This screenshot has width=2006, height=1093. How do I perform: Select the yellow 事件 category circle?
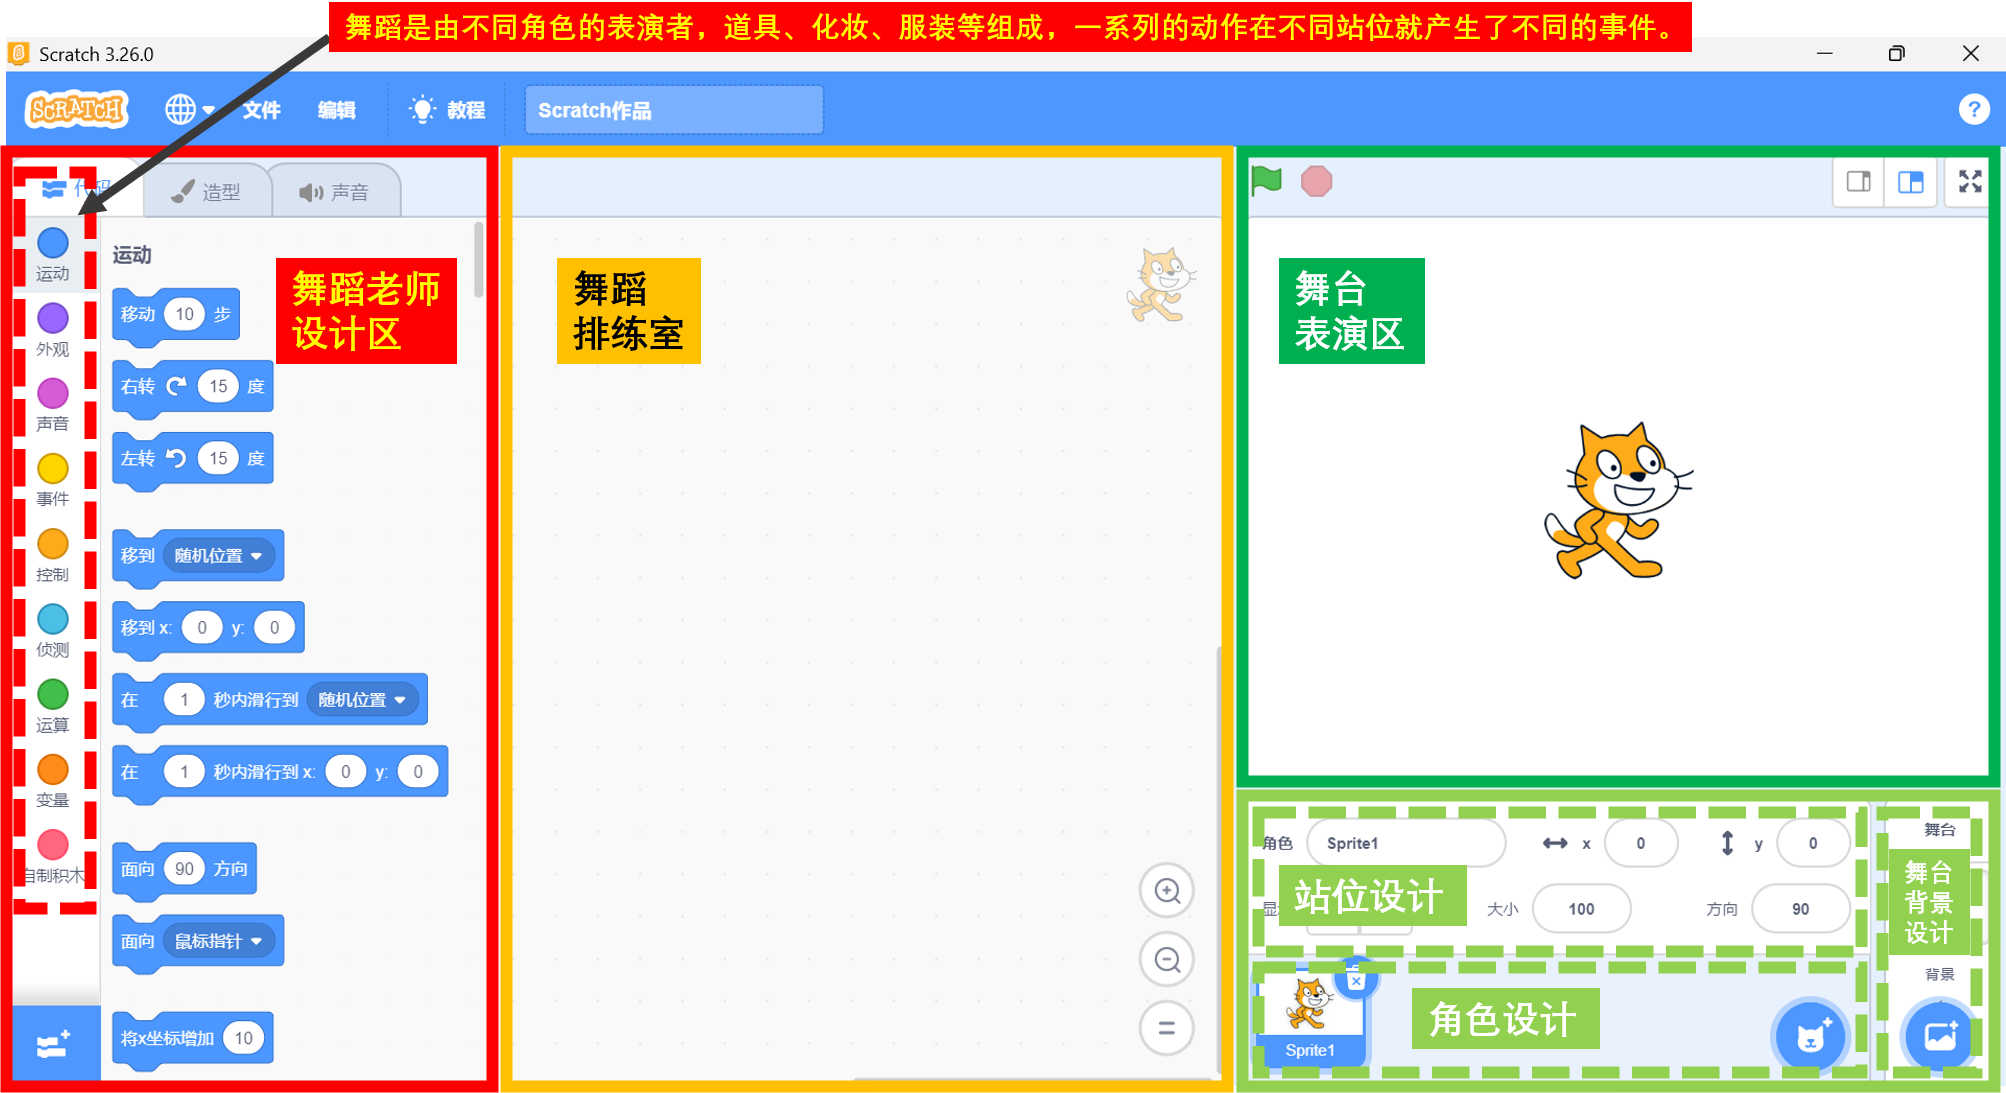pyautogui.click(x=52, y=469)
